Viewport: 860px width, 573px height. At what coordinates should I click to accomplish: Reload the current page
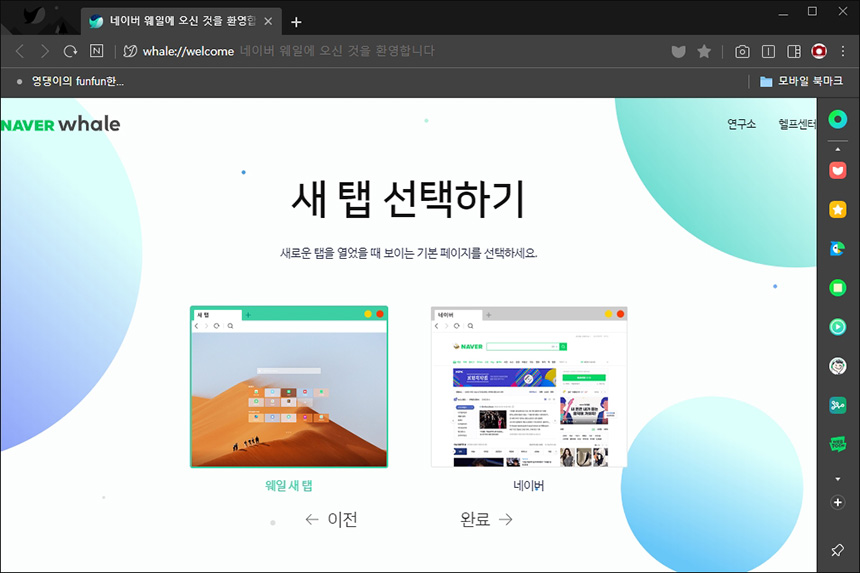pos(70,52)
